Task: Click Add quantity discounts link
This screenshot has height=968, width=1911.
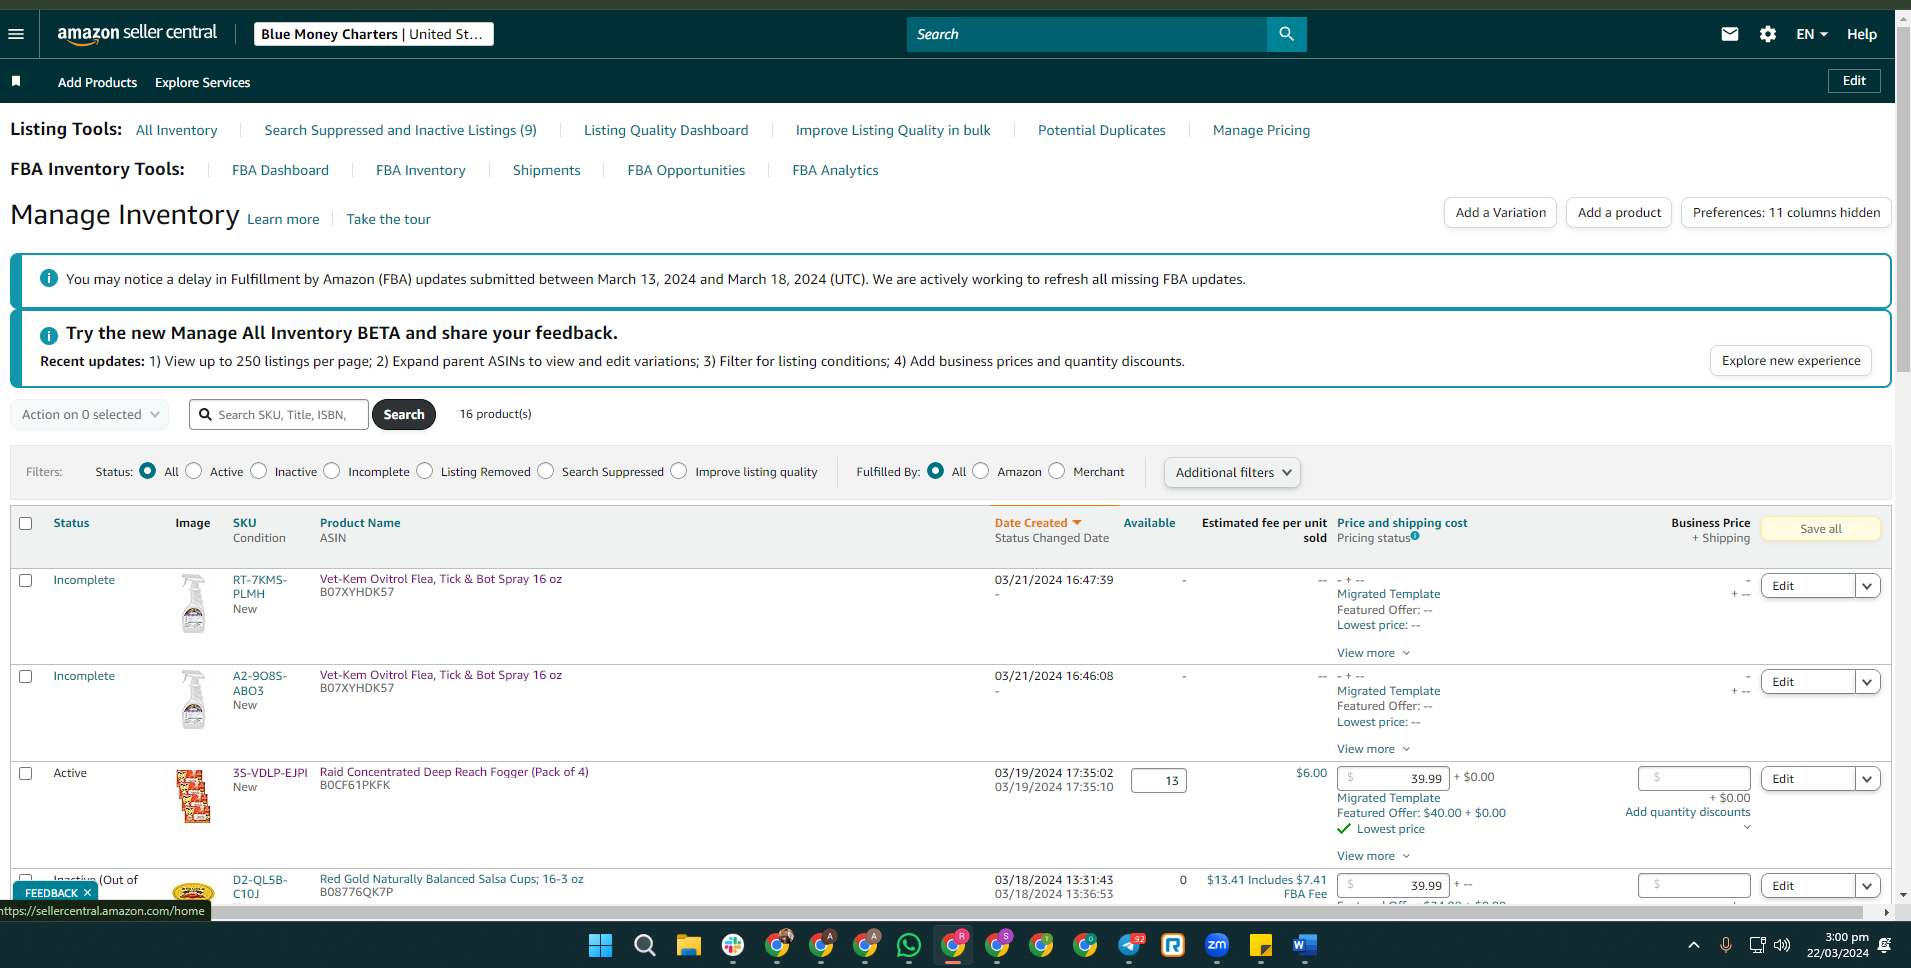Action: point(1687,812)
